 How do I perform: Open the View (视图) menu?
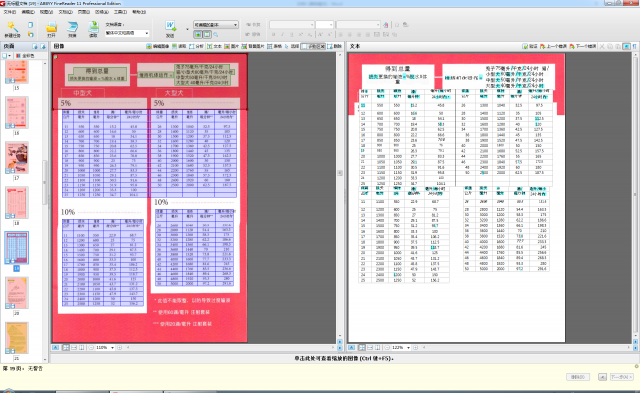click(x=46, y=12)
